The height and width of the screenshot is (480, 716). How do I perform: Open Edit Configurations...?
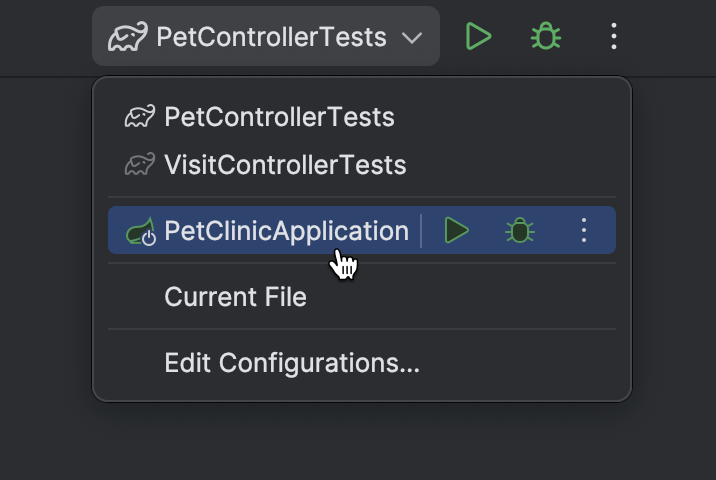pos(292,363)
